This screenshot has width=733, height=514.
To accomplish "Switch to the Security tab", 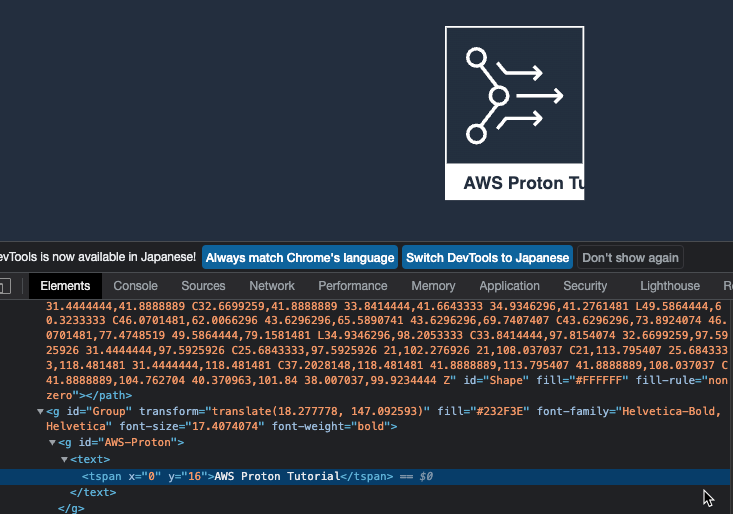I will click(x=585, y=286).
